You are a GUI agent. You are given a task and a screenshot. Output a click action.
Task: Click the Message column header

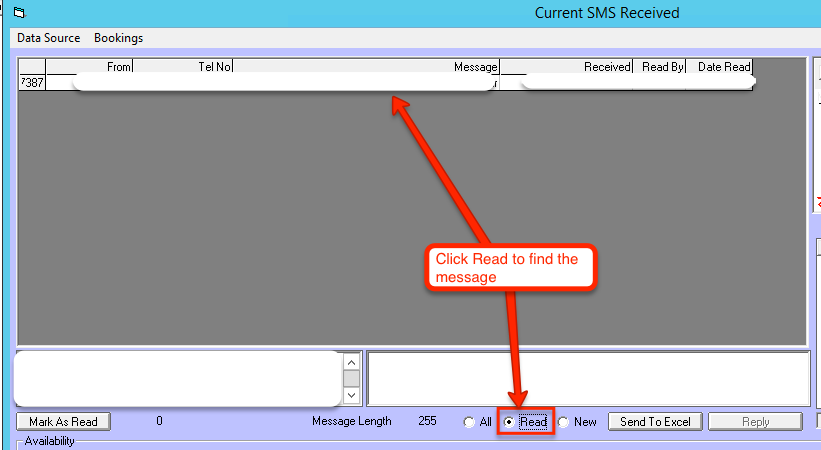click(366, 67)
